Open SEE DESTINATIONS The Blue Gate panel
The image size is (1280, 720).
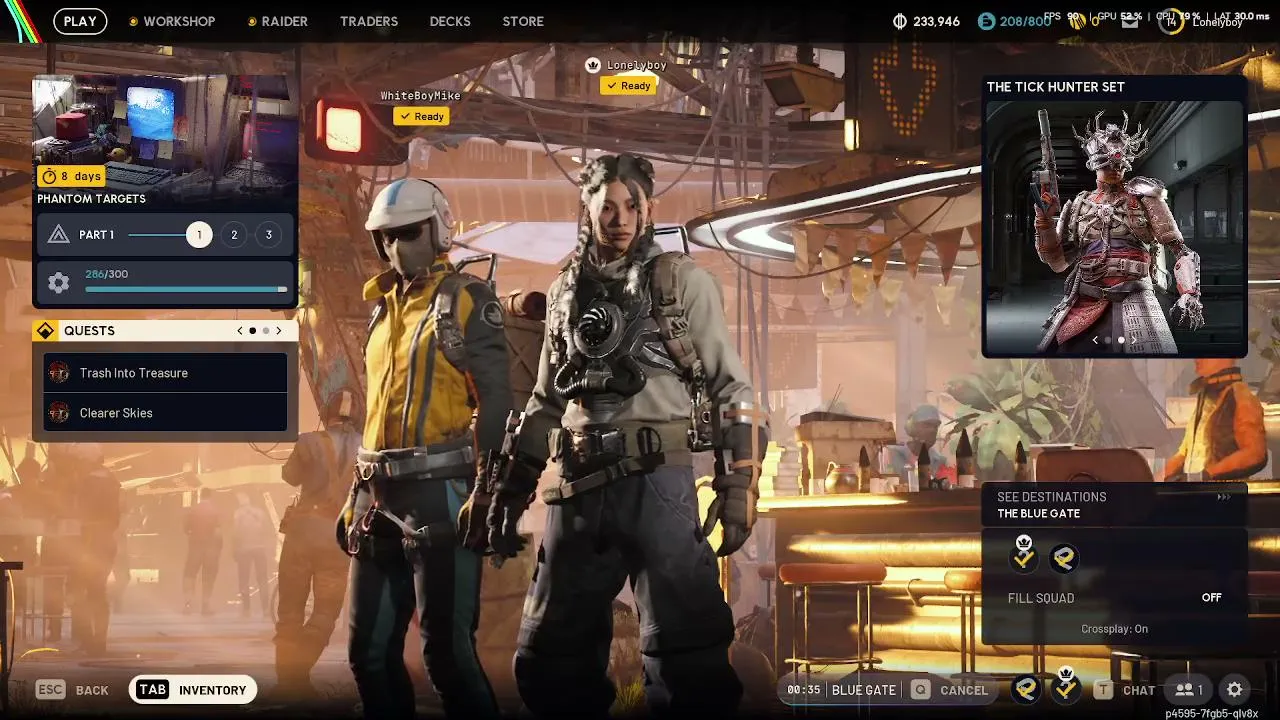pyautogui.click(x=1114, y=505)
